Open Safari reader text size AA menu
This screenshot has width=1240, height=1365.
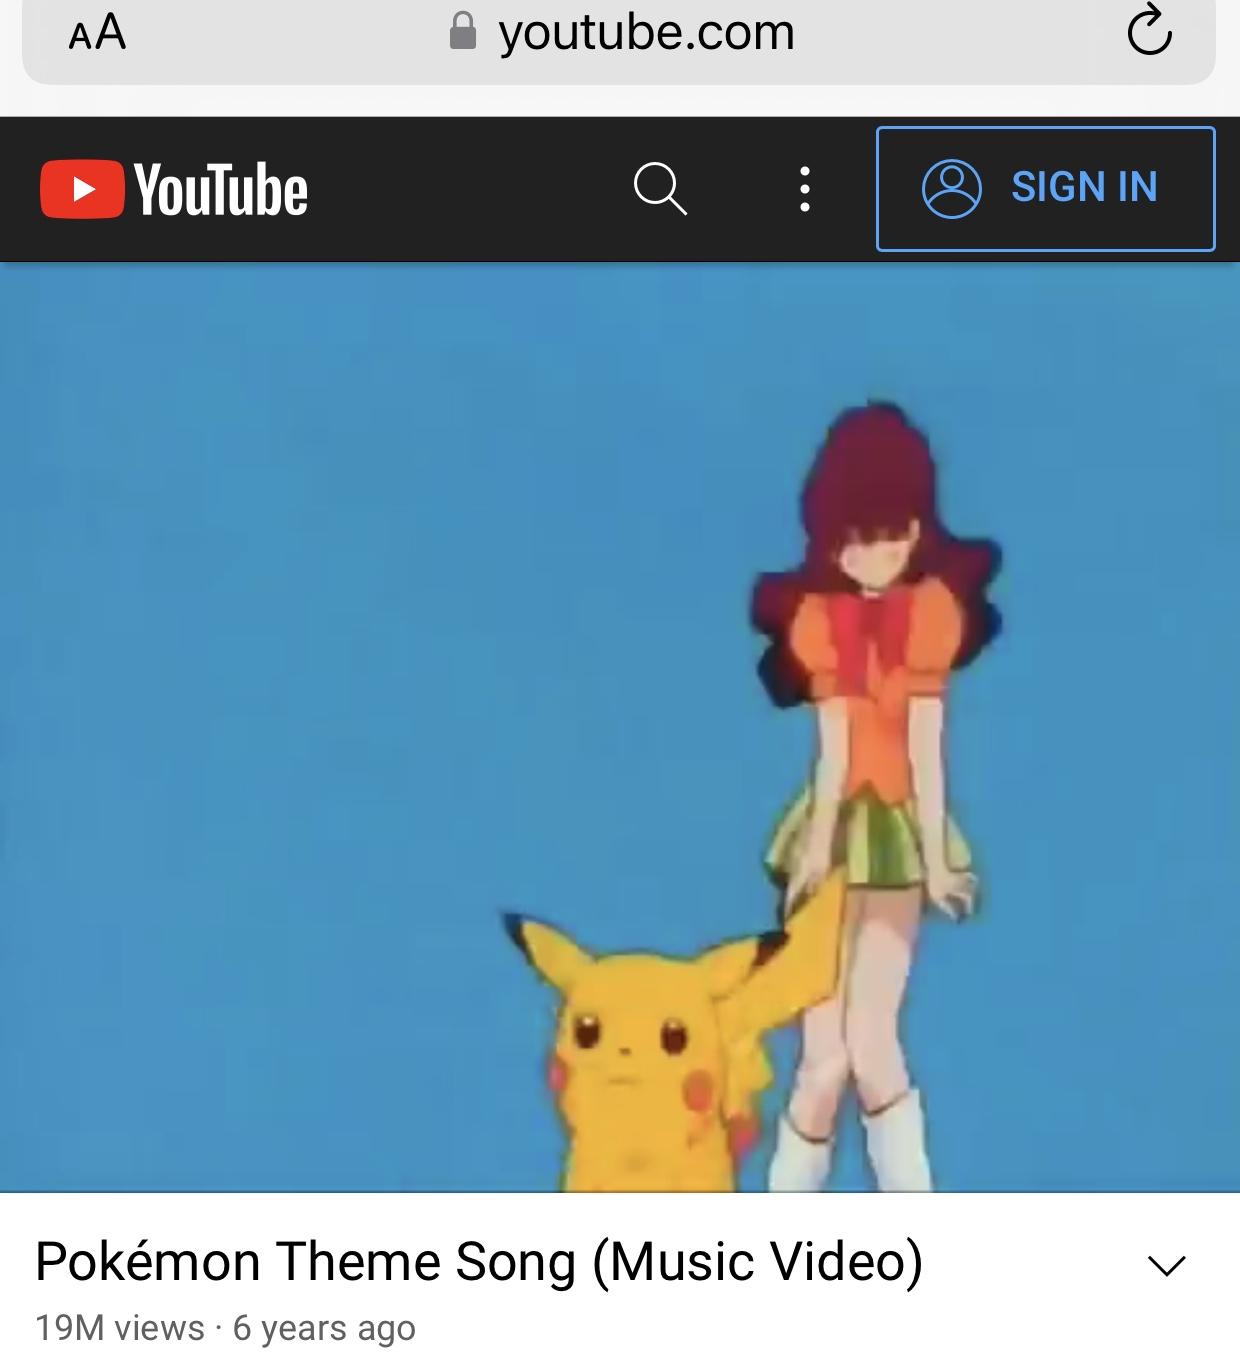tap(97, 32)
